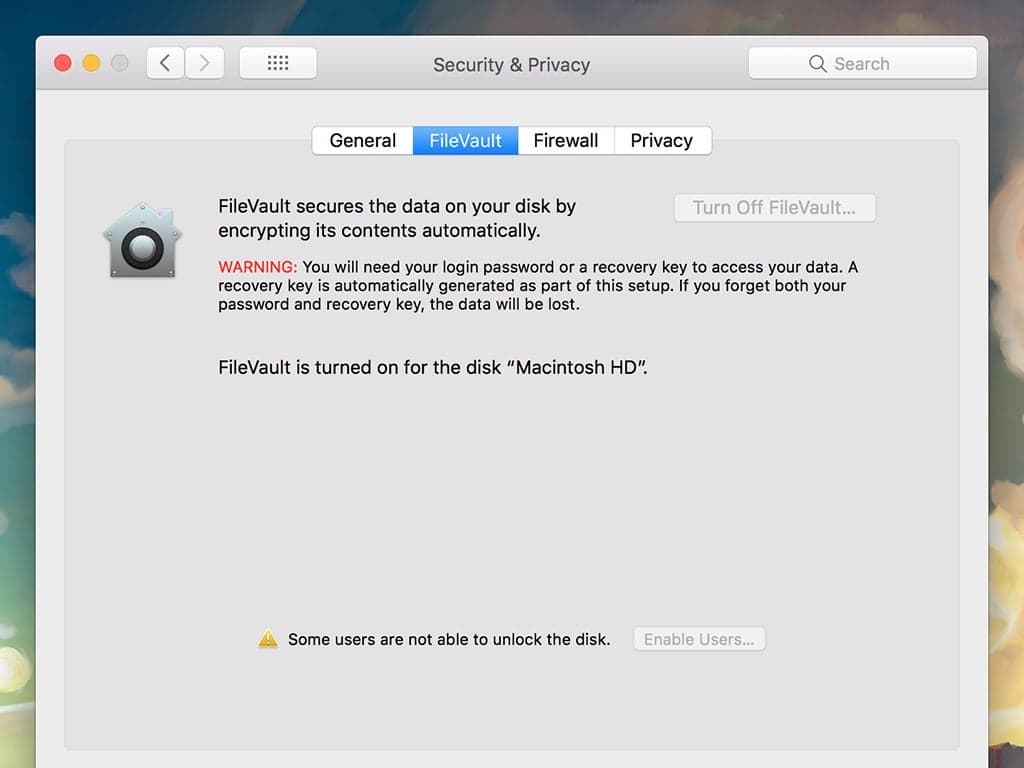
Task: Click the yellow warning triangle icon
Action: [267, 638]
